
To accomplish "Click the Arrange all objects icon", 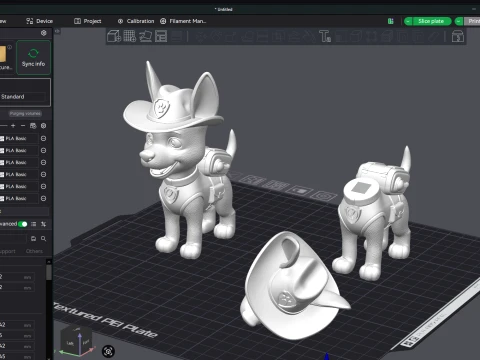I will point(161,36).
